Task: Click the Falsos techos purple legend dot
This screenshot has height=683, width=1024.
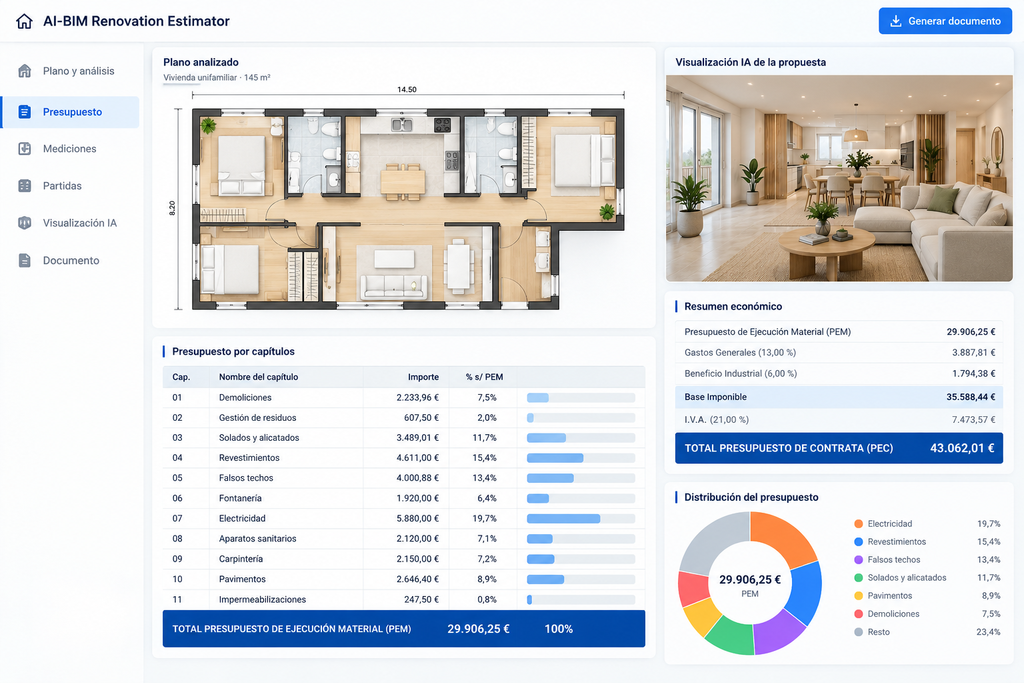Action: coord(858,560)
